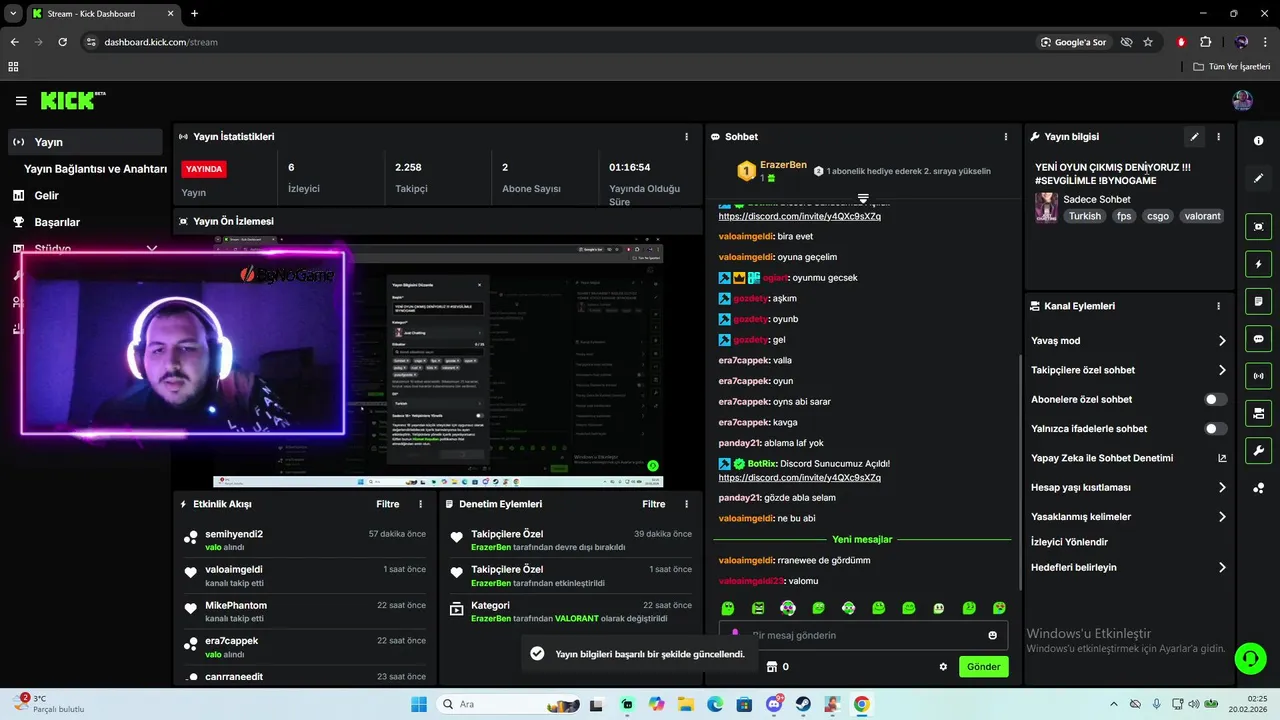
Task: Toggle broadcast signal icon in right sidebar
Action: pyautogui.click(x=1259, y=376)
